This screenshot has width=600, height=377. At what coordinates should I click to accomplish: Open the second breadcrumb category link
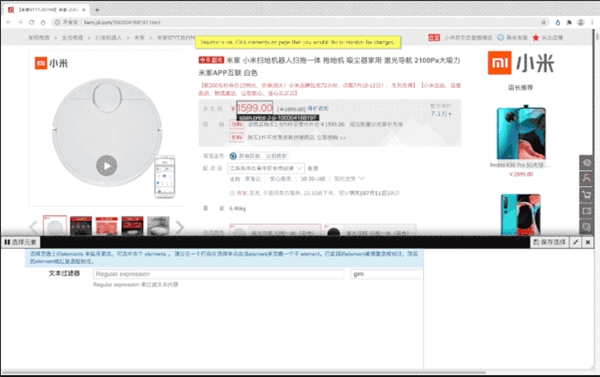(x=72, y=38)
